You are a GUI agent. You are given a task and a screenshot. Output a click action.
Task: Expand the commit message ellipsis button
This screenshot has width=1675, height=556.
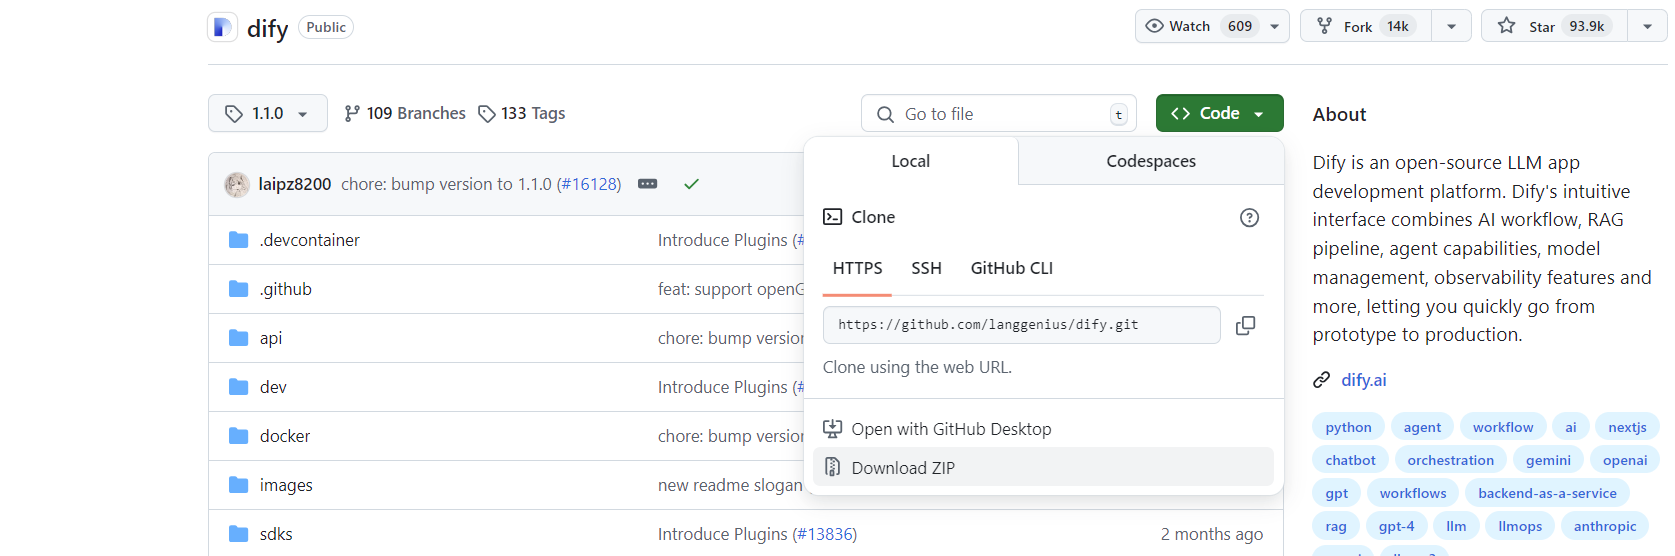point(648,184)
